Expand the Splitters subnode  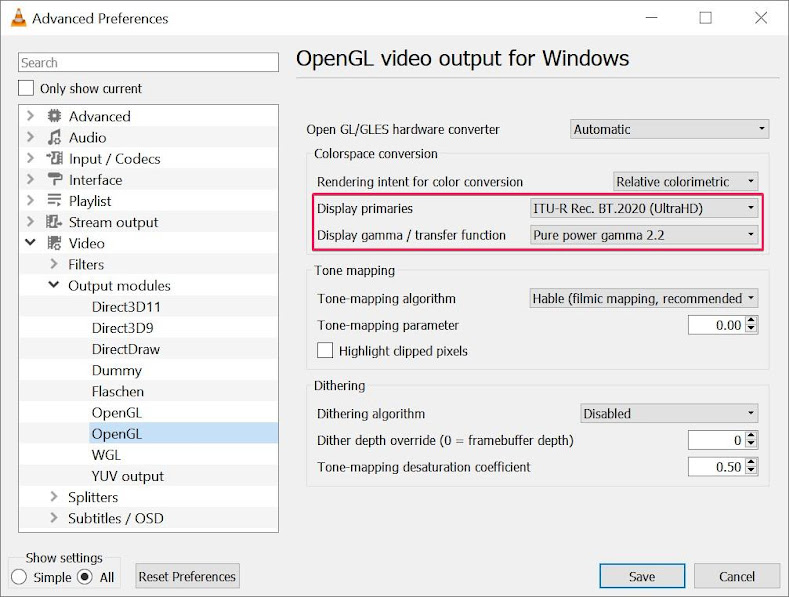click(54, 497)
